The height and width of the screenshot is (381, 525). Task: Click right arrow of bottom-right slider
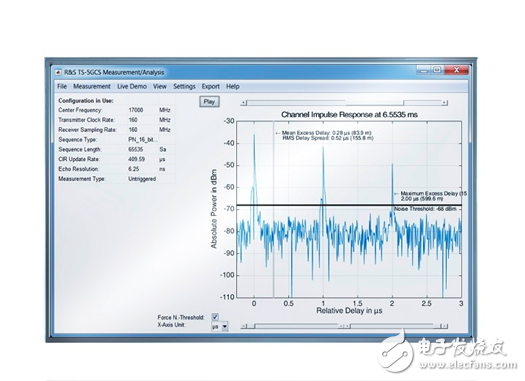tap(445, 326)
